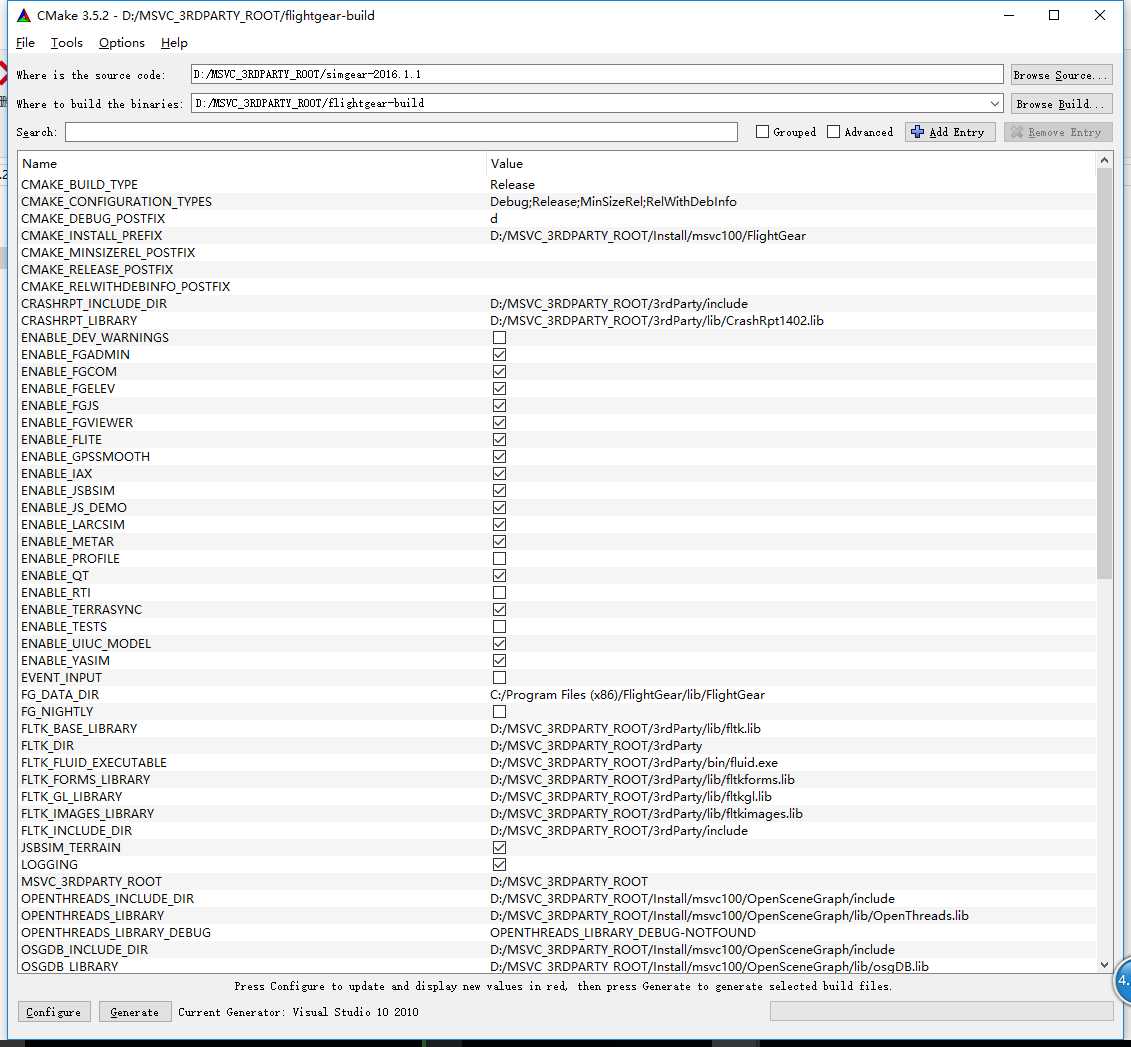Select OSGDB_INCLUDE_DIR row name
The width and height of the screenshot is (1131, 1047).
[84, 950]
